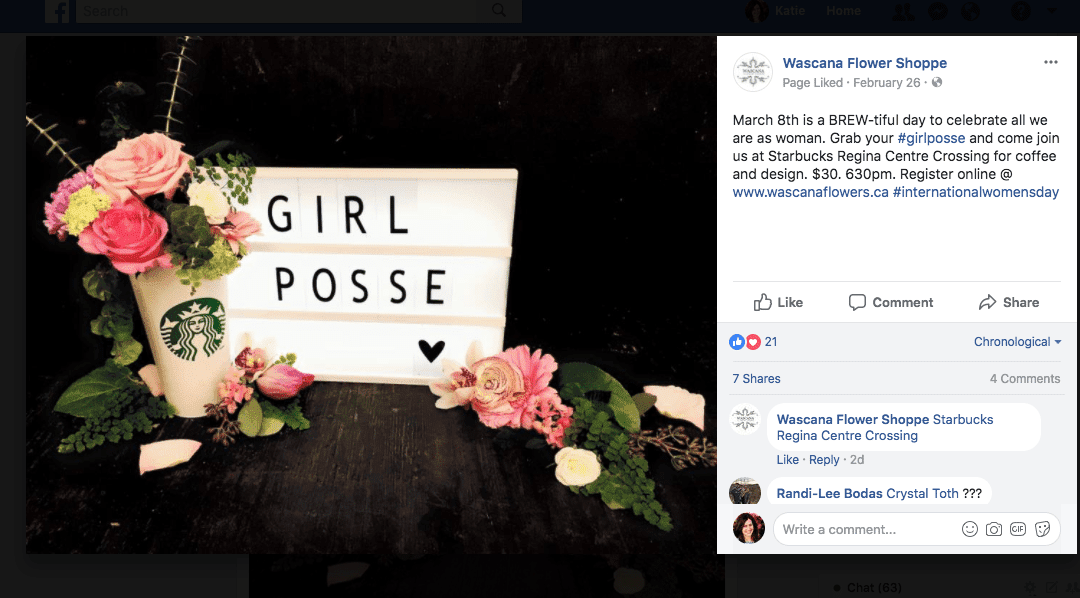Screen dimensions: 1080x598
Task: Open the Messenger icon in top bar
Action: (x=937, y=11)
